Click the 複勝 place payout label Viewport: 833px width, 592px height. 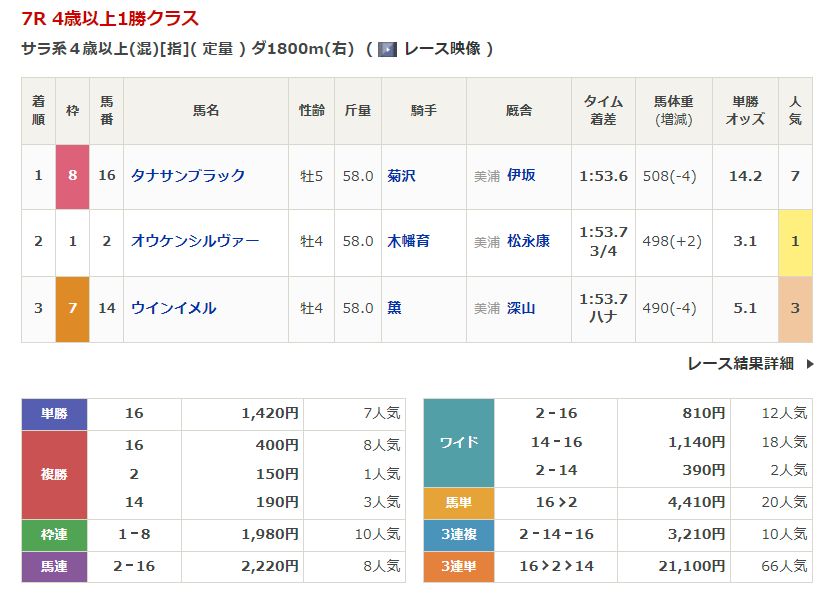[55, 474]
